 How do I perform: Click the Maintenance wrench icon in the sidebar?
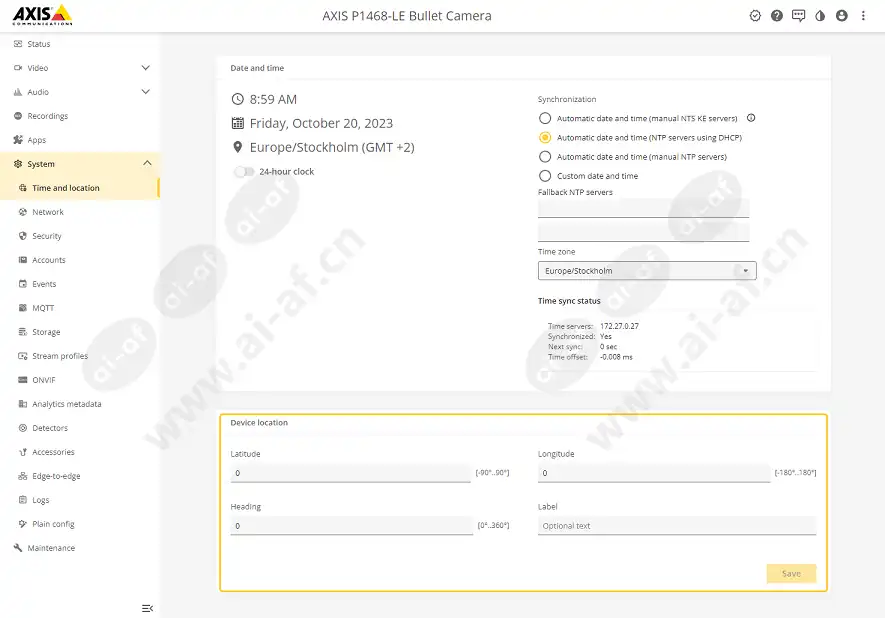(18, 548)
